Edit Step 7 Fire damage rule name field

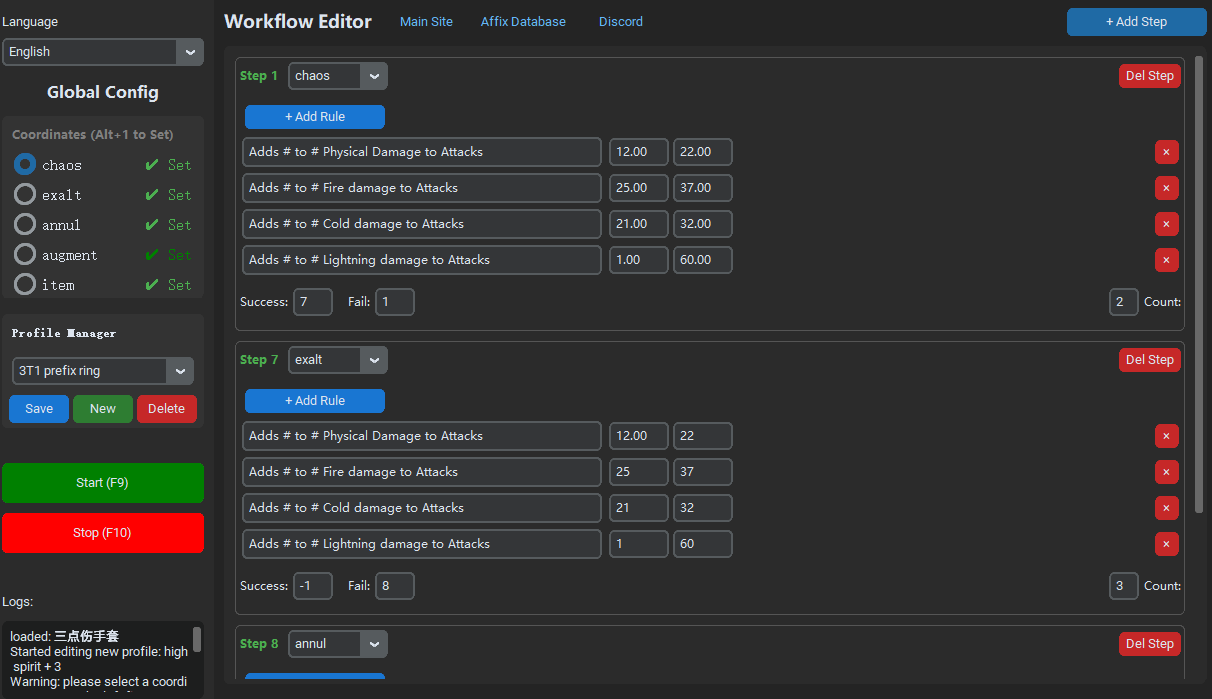[x=422, y=472]
